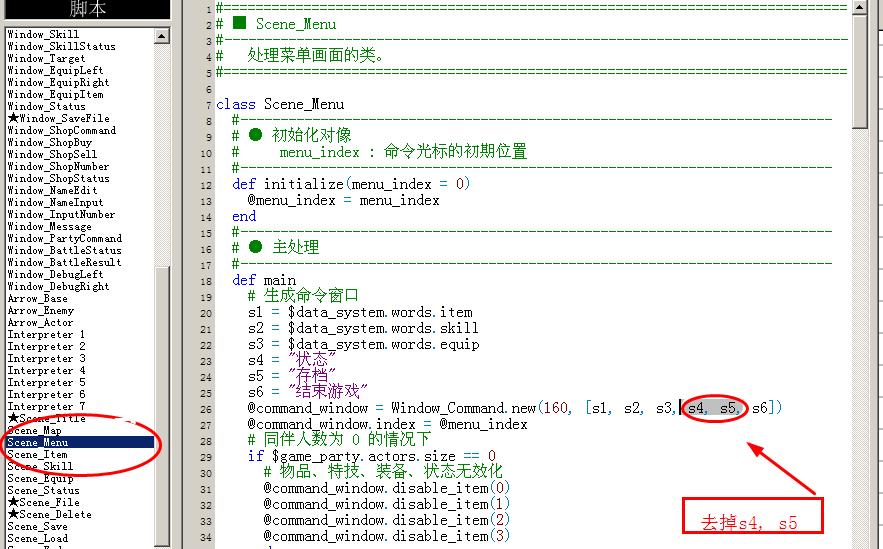Click the s1 = $data_system.words.item line
This screenshot has height=549, width=883.
tap(360, 312)
